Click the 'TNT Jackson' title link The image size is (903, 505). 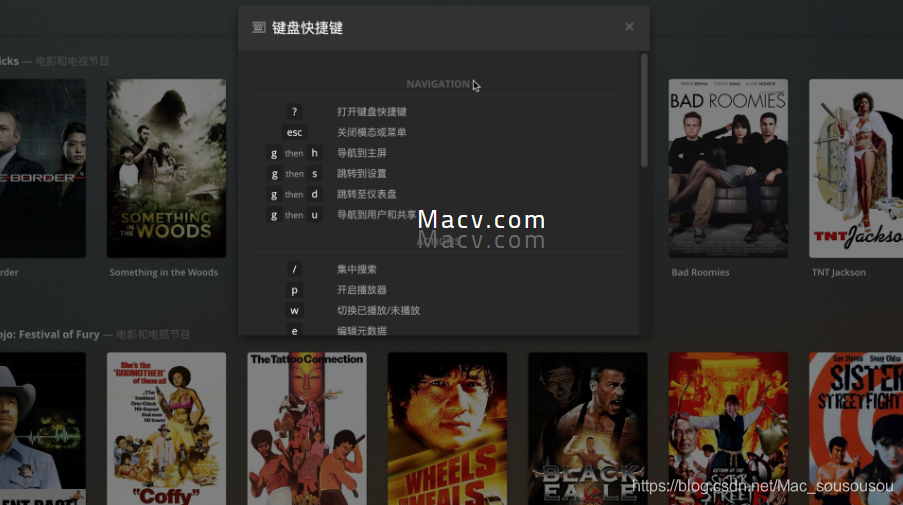(x=838, y=272)
